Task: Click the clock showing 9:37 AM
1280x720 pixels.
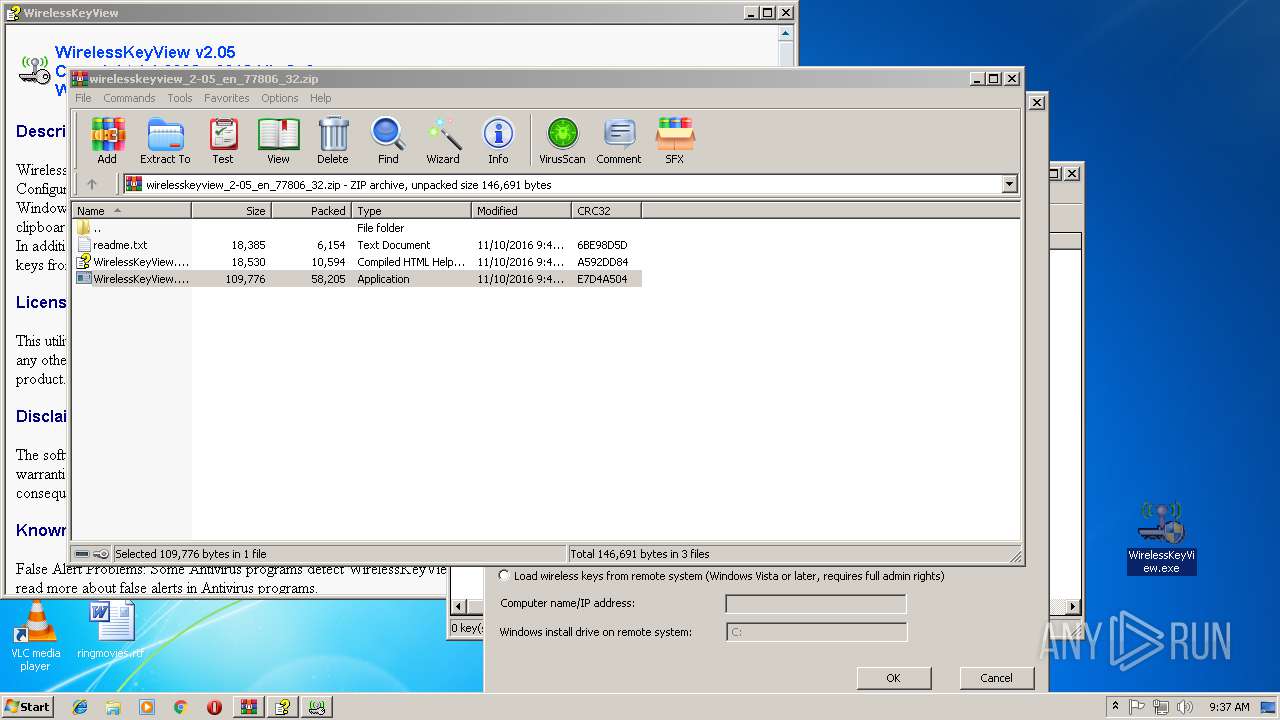Action: click(1229, 707)
